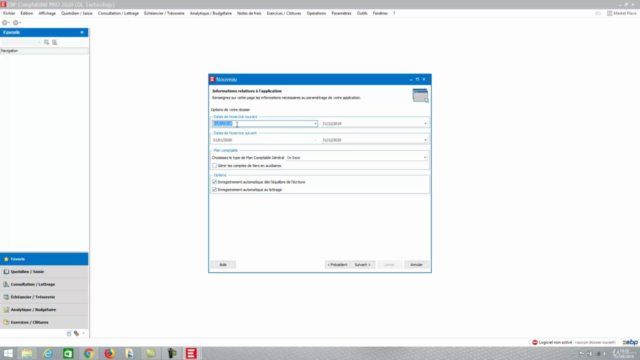This screenshot has width=640, height=360.
Task: Open the Quotidien / Saisie sidebar group
Action: pos(44,272)
